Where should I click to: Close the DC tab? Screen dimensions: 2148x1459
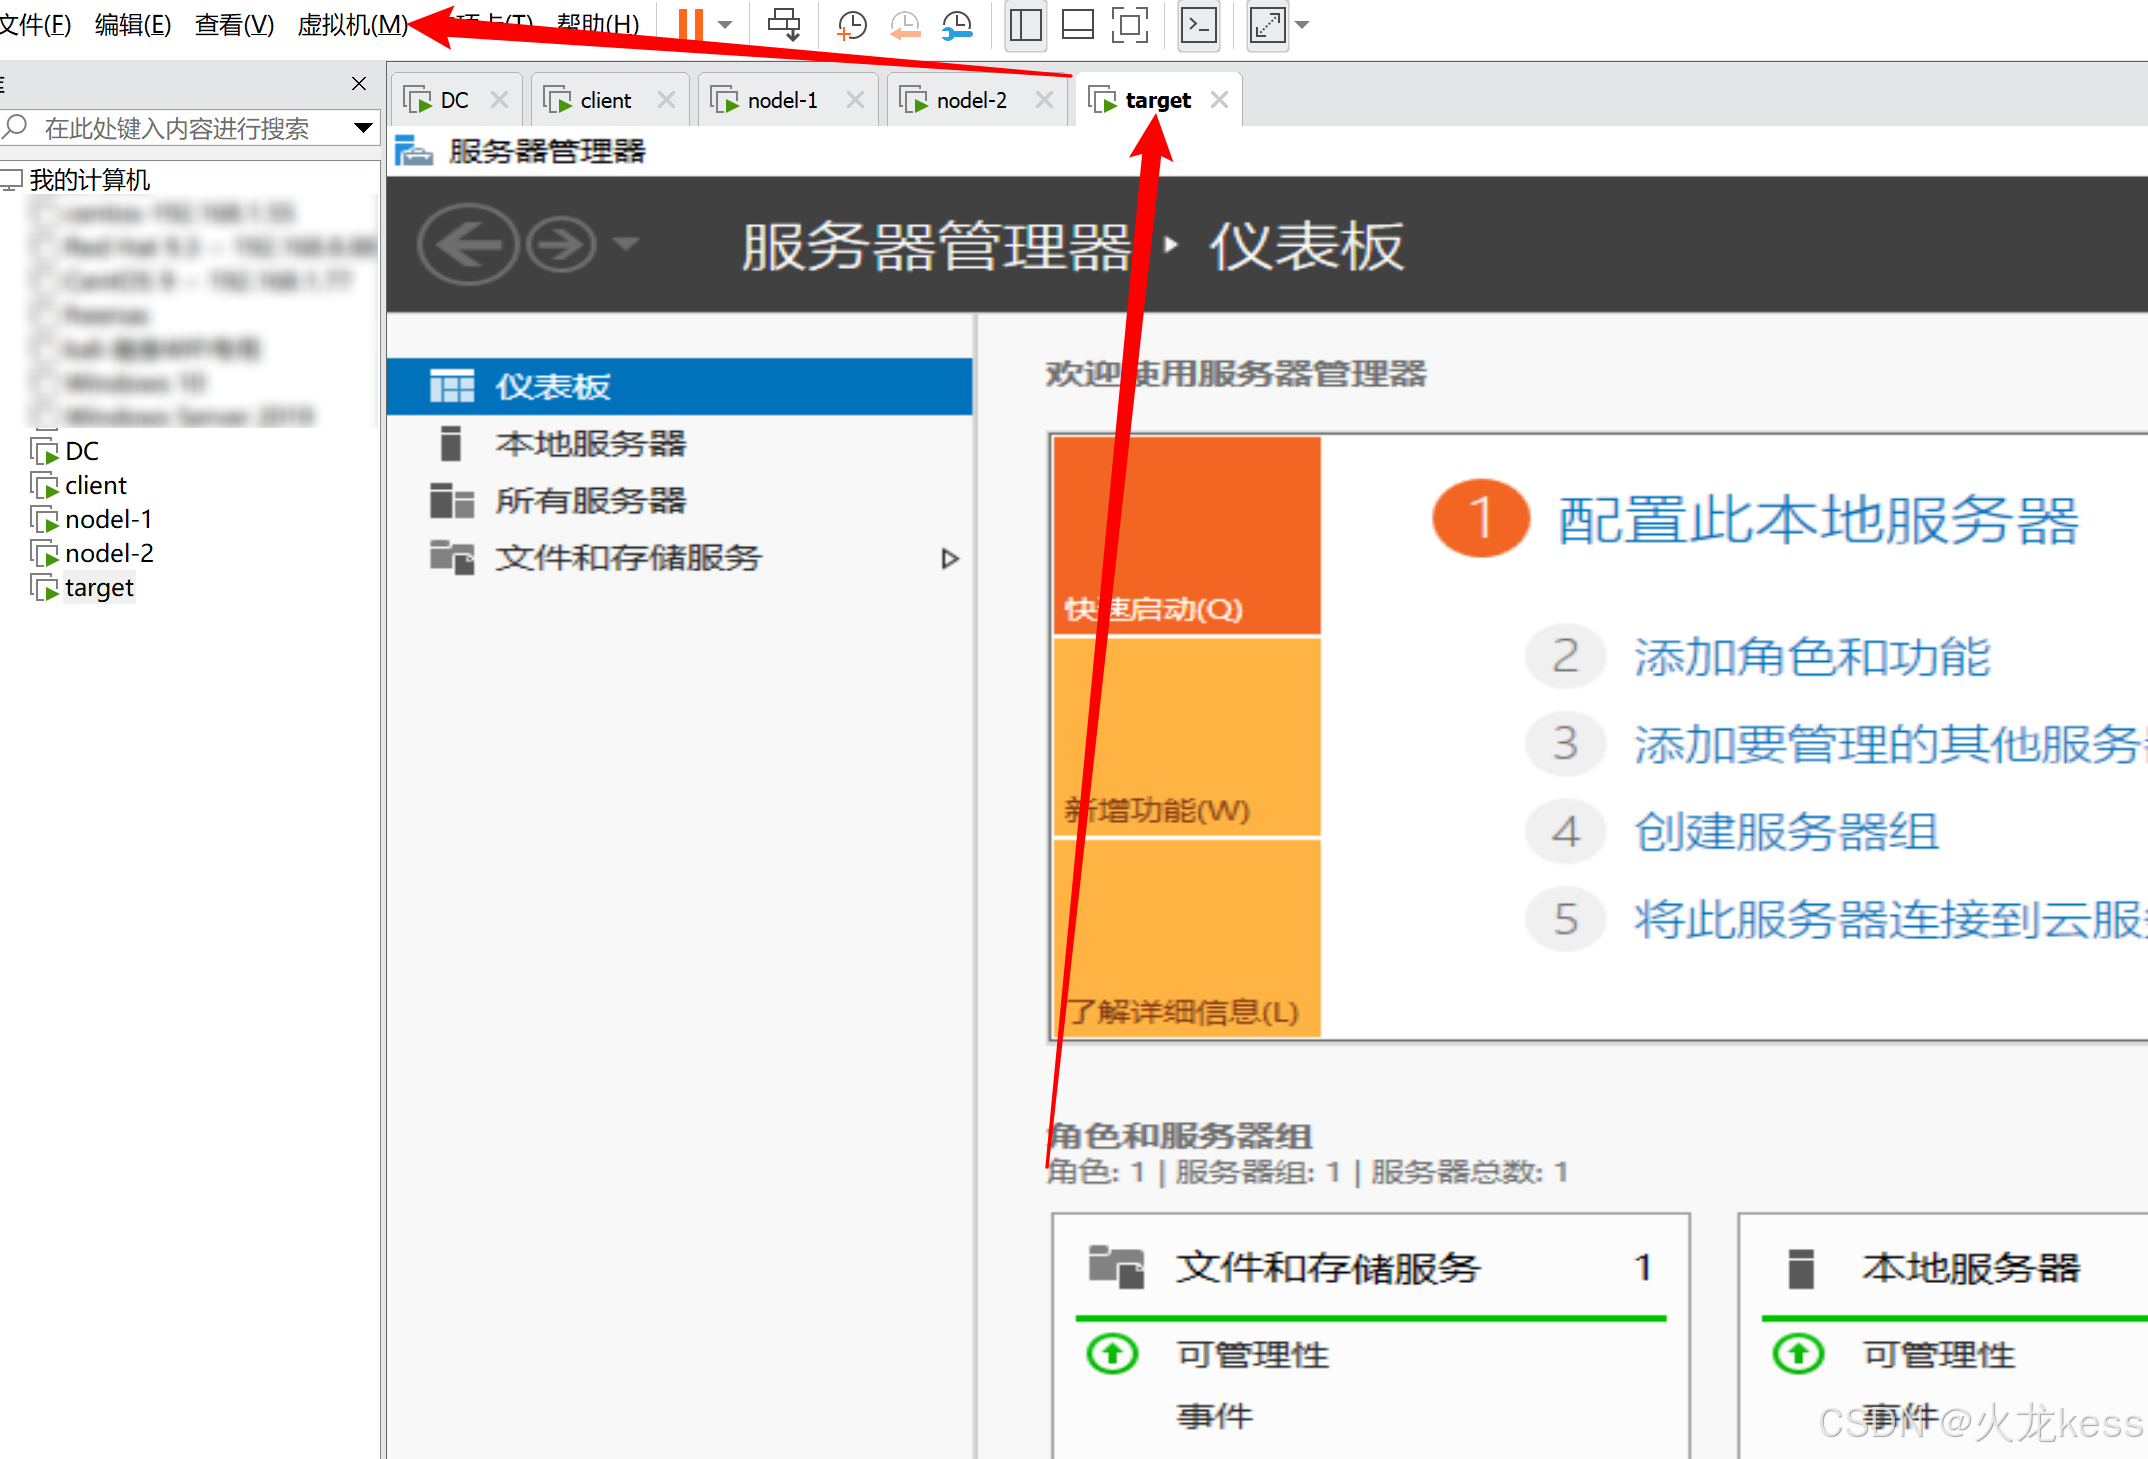(499, 100)
